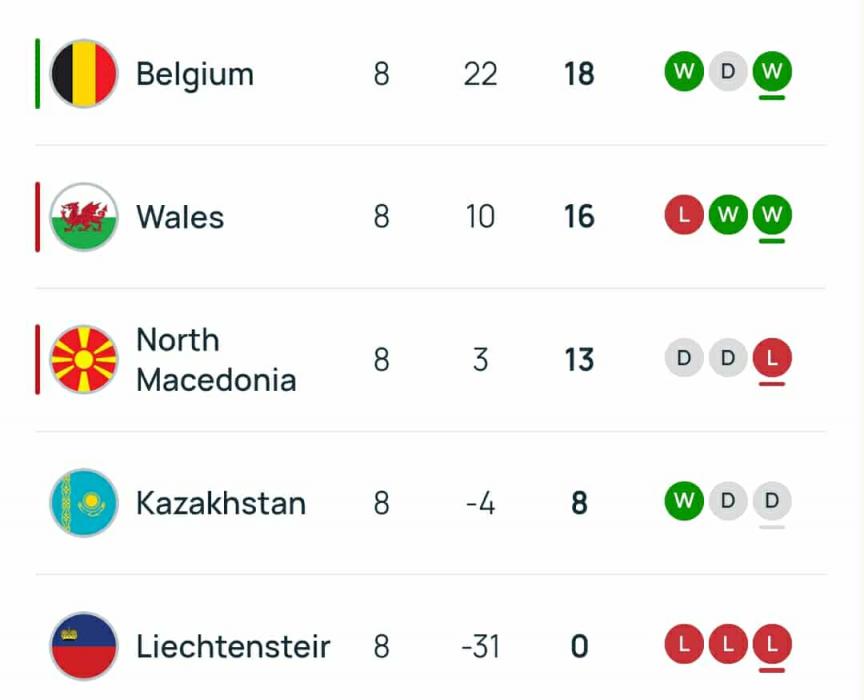Click Liechtenstein's underlined latest loss badge
The height and width of the screenshot is (700, 864).
pyautogui.click(x=772, y=644)
